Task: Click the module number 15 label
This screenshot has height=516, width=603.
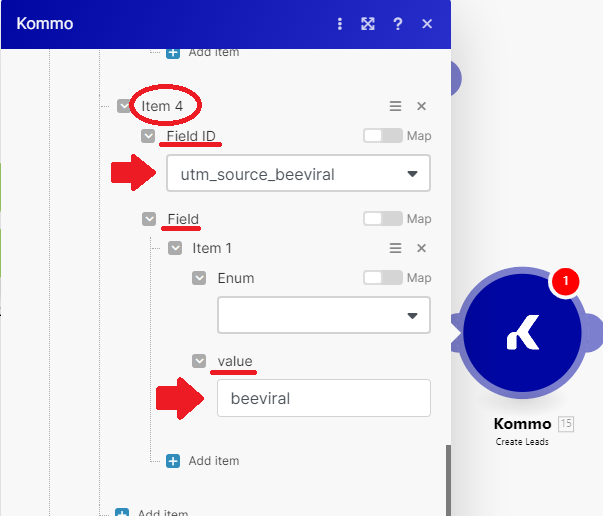Action: click(x=566, y=424)
